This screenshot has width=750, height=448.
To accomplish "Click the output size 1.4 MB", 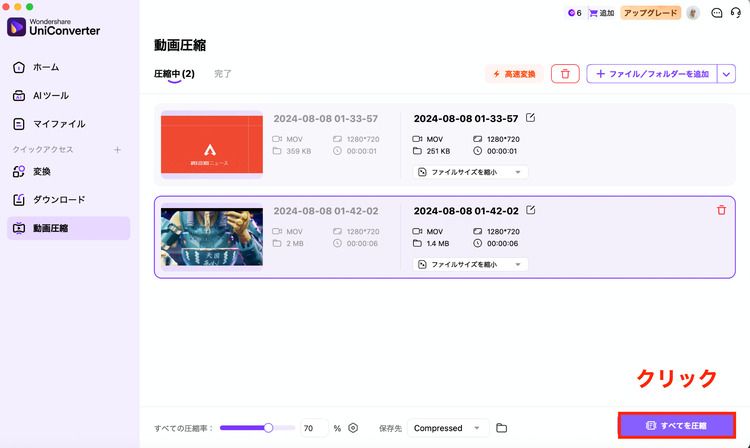I will pos(438,243).
